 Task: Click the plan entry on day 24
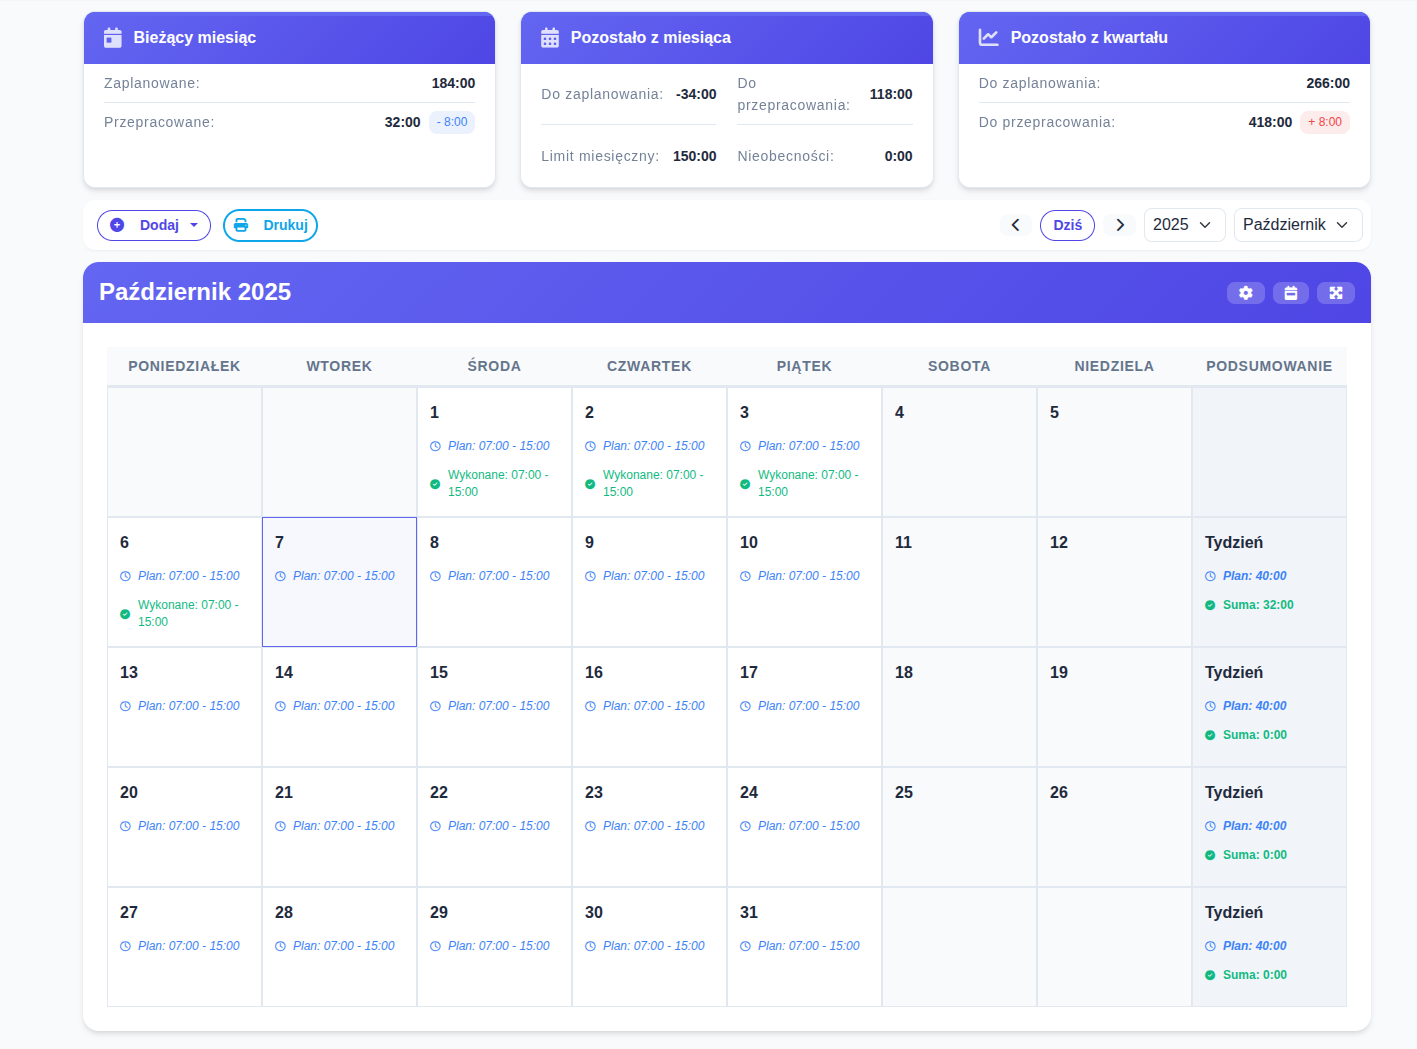tap(807, 826)
